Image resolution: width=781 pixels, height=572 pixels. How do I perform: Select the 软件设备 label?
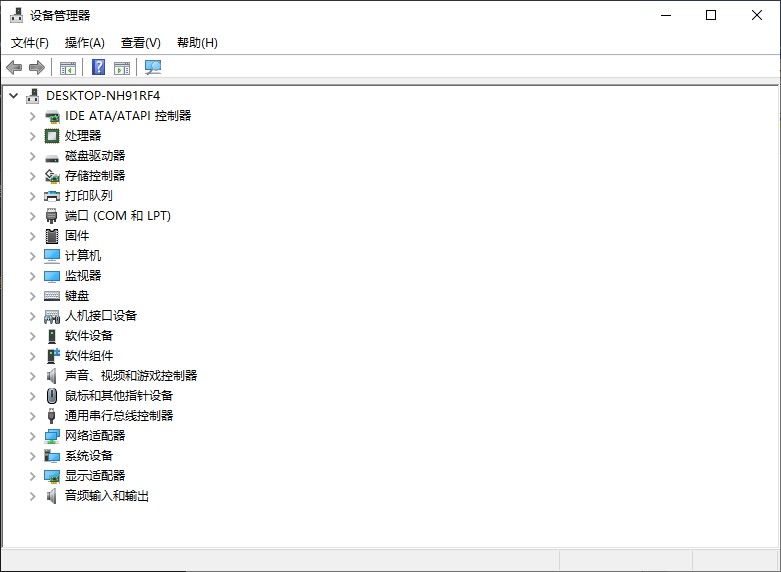(x=89, y=336)
